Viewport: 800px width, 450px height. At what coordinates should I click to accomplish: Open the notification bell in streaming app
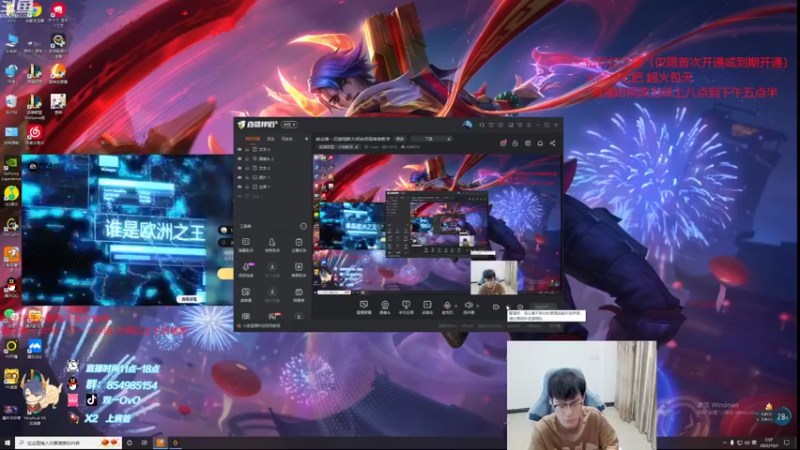(540, 143)
